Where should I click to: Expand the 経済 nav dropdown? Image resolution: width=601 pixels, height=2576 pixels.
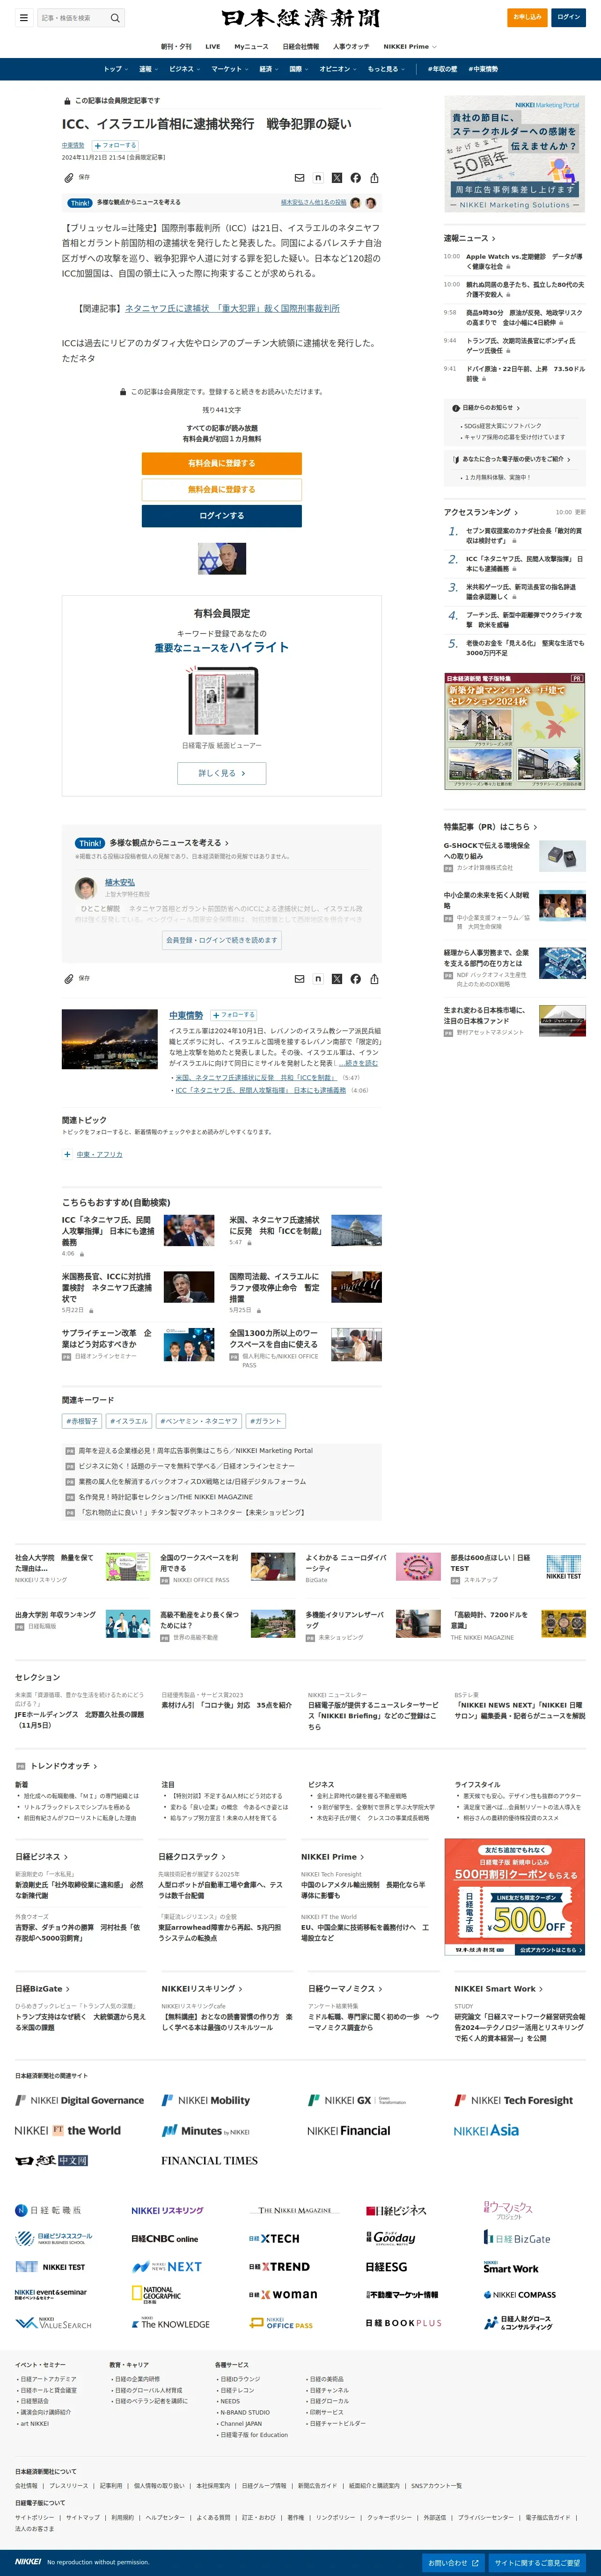point(269,69)
